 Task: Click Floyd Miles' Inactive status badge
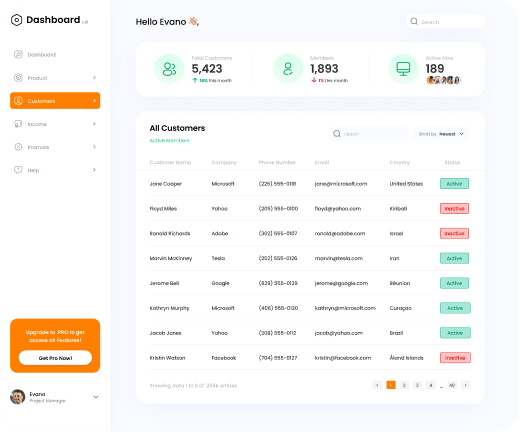[454, 209]
